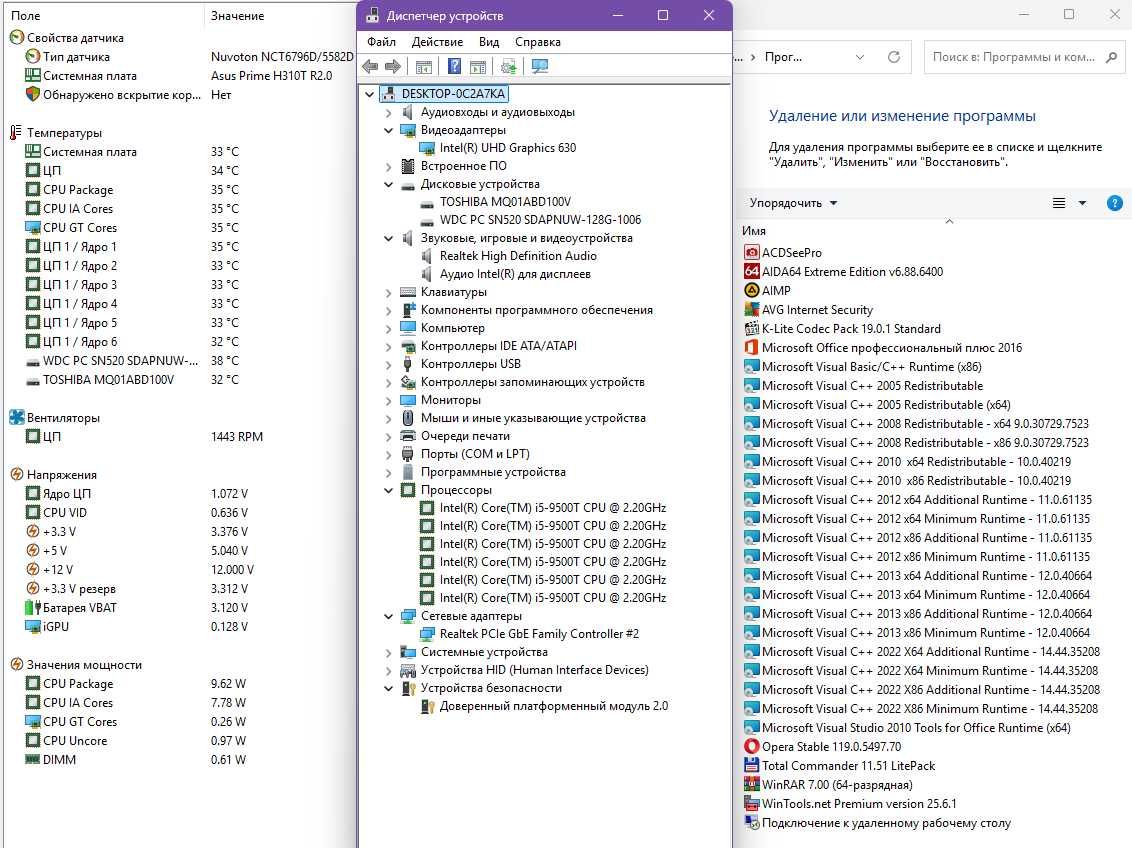Click the Имя column header

point(754,231)
